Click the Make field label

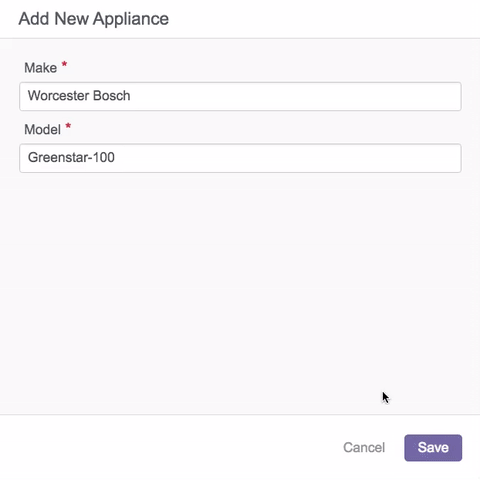(40, 68)
